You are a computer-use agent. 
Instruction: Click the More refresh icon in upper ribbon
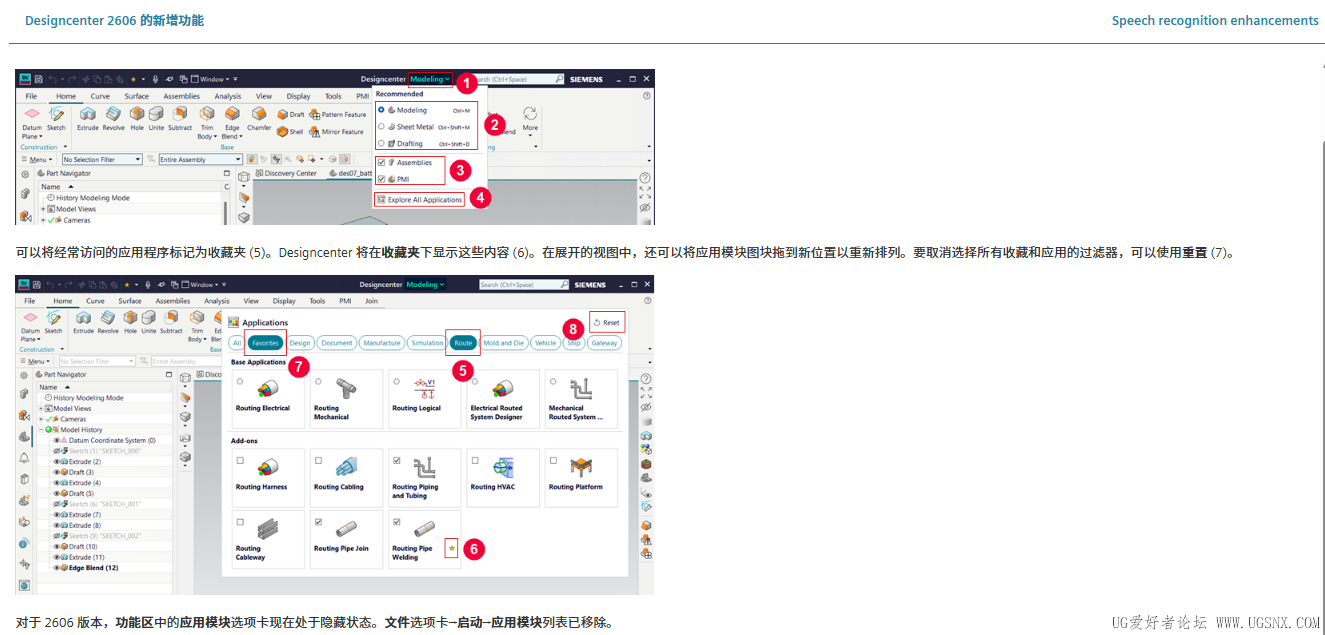530,113
